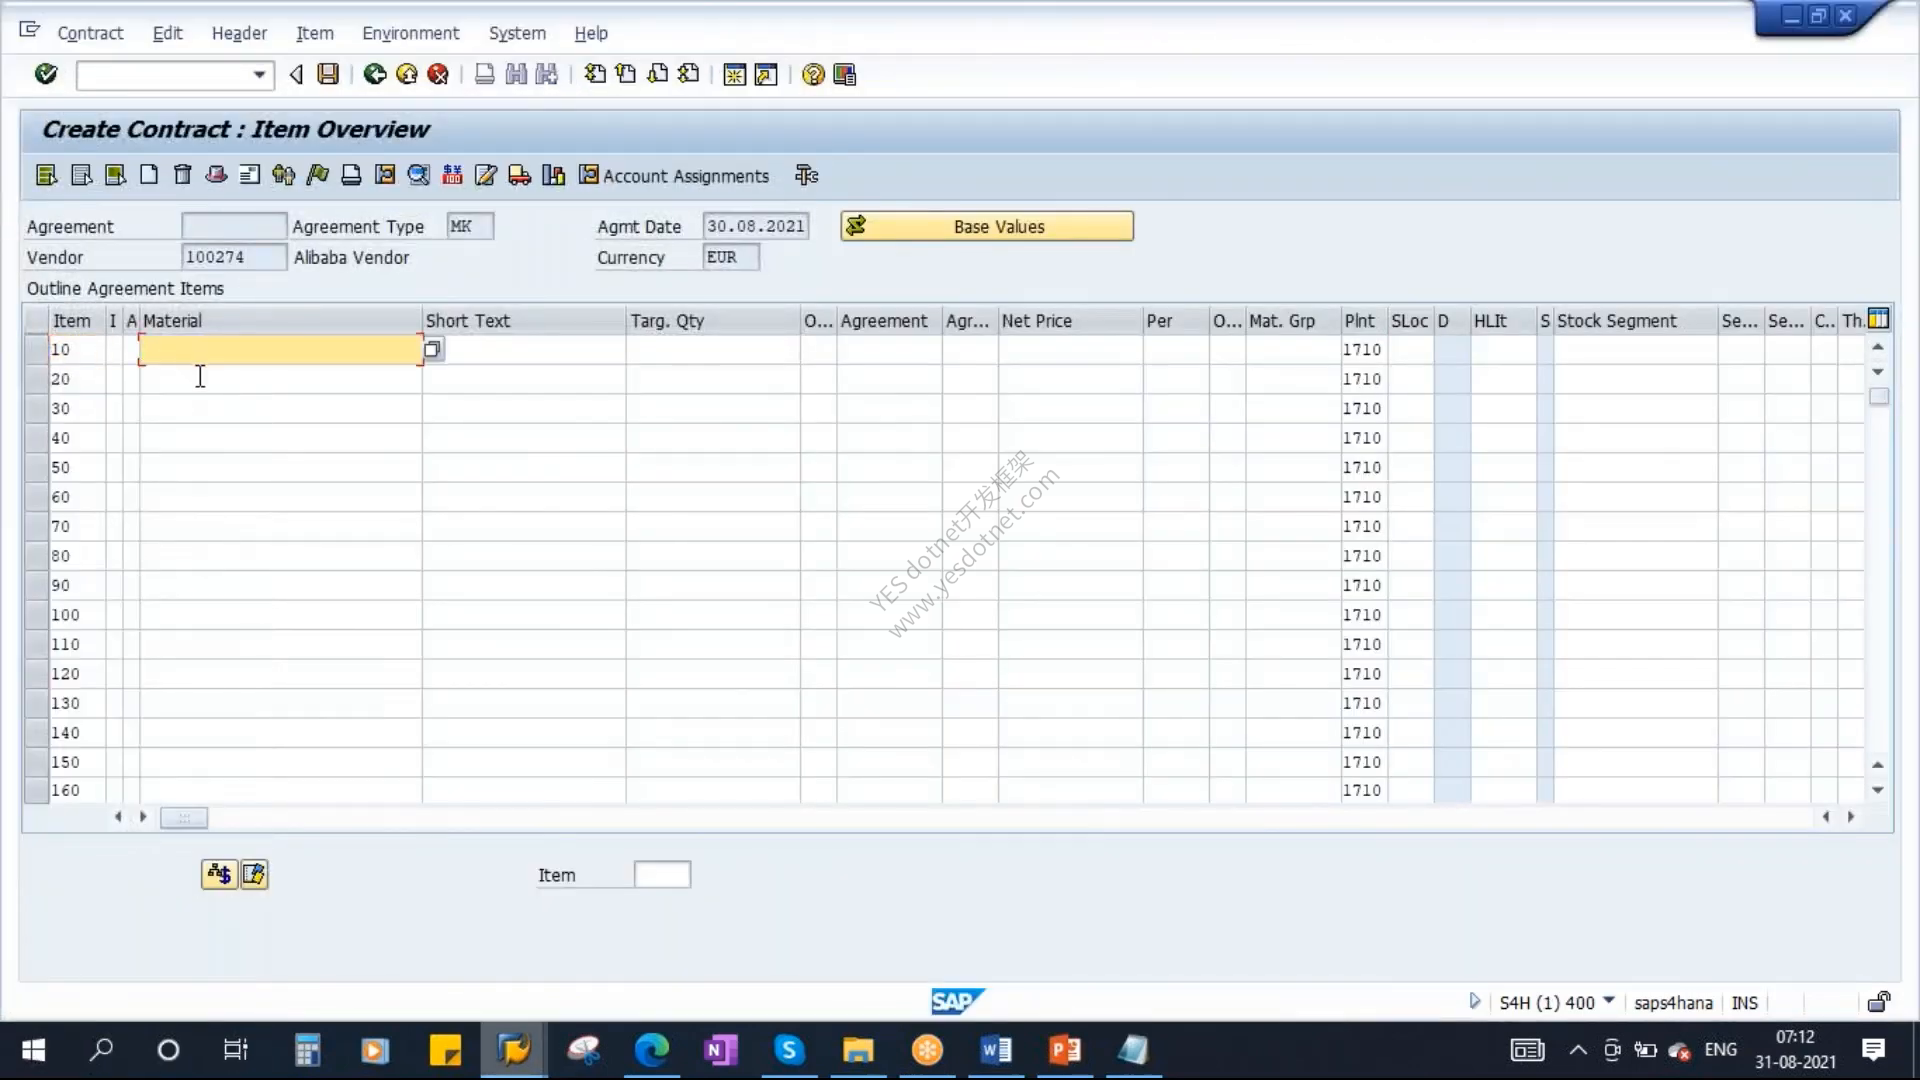
Task: Open table column settings icon
Action: (x=1879, y=319)
